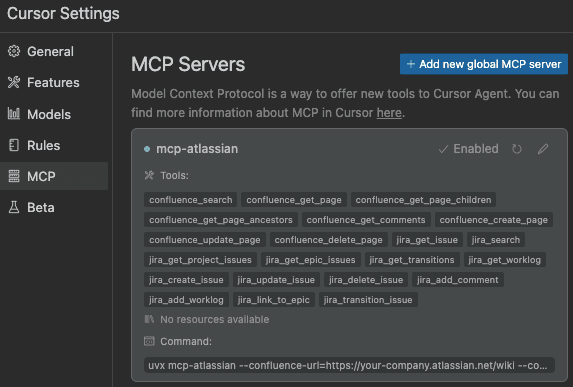Click the Features tools icon in sidebar

(x=14, y=82)
